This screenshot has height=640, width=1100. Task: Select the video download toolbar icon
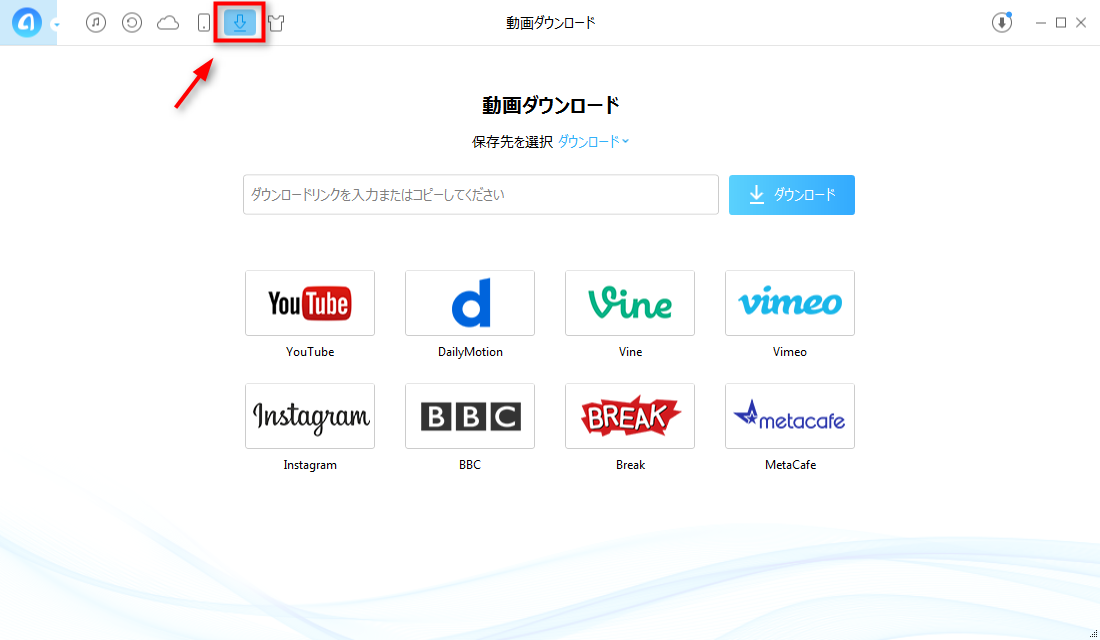[x=240, y=22]
